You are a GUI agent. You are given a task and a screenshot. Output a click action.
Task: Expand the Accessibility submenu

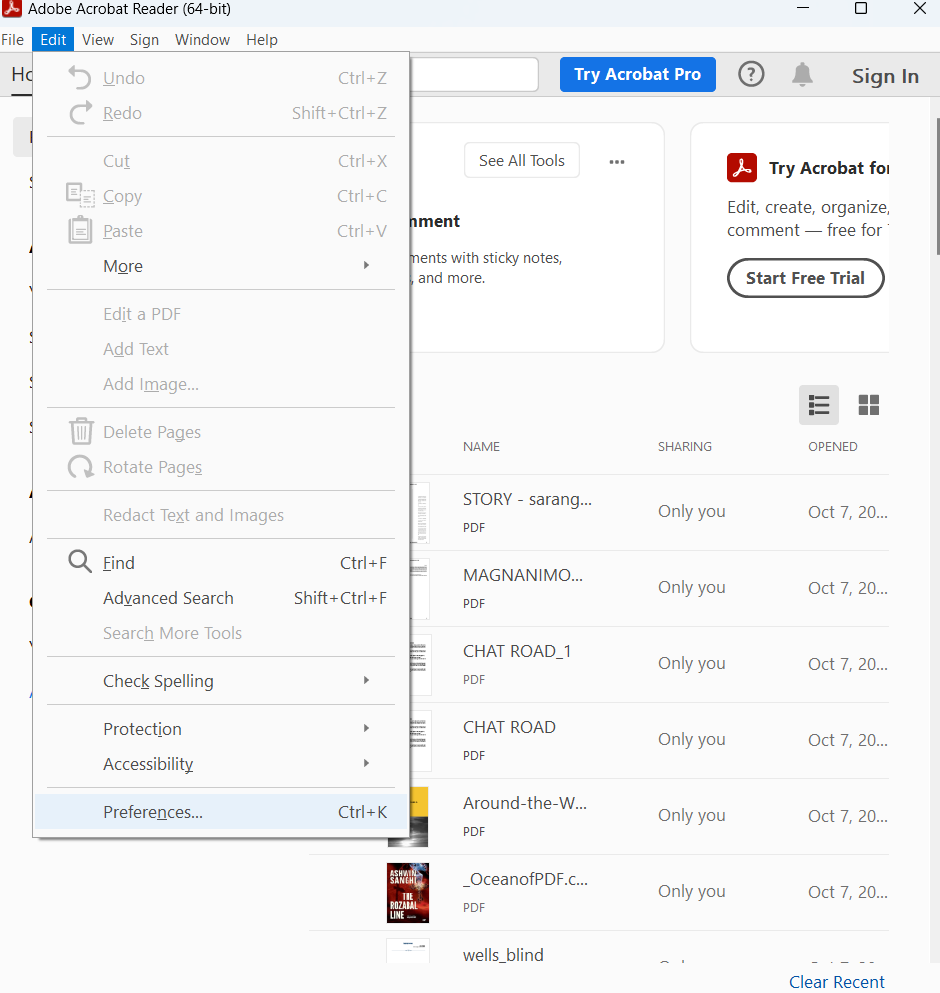[x=220, y=764]
